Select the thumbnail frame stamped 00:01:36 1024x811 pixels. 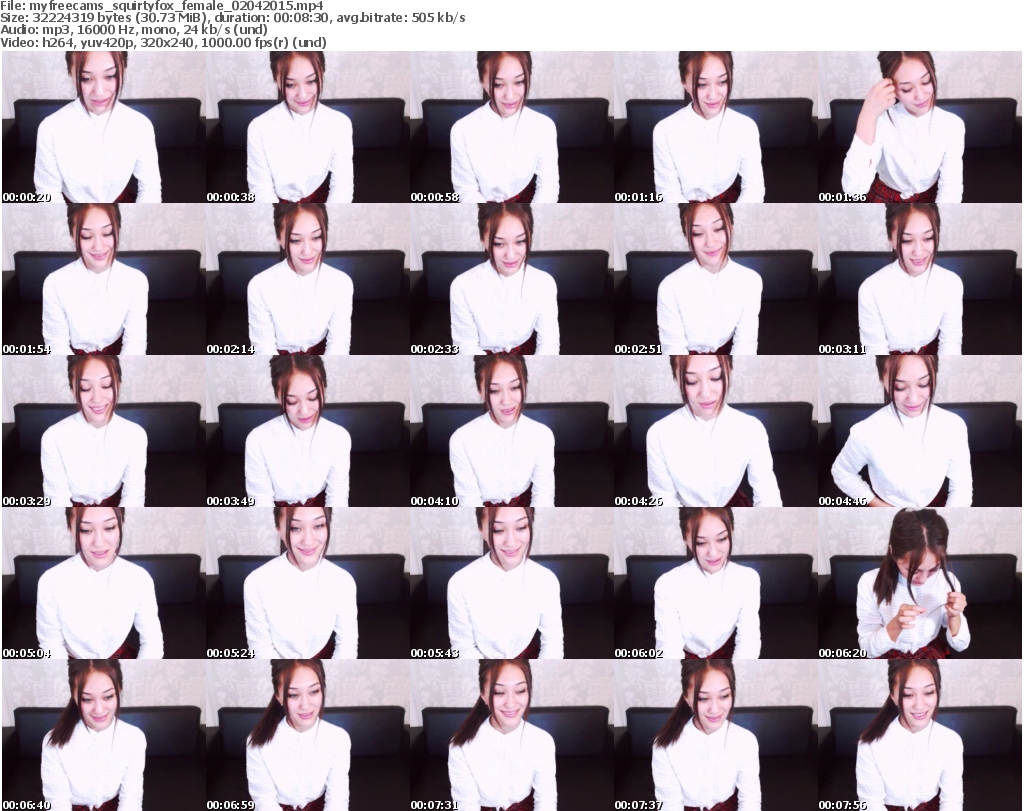point(920,127)
